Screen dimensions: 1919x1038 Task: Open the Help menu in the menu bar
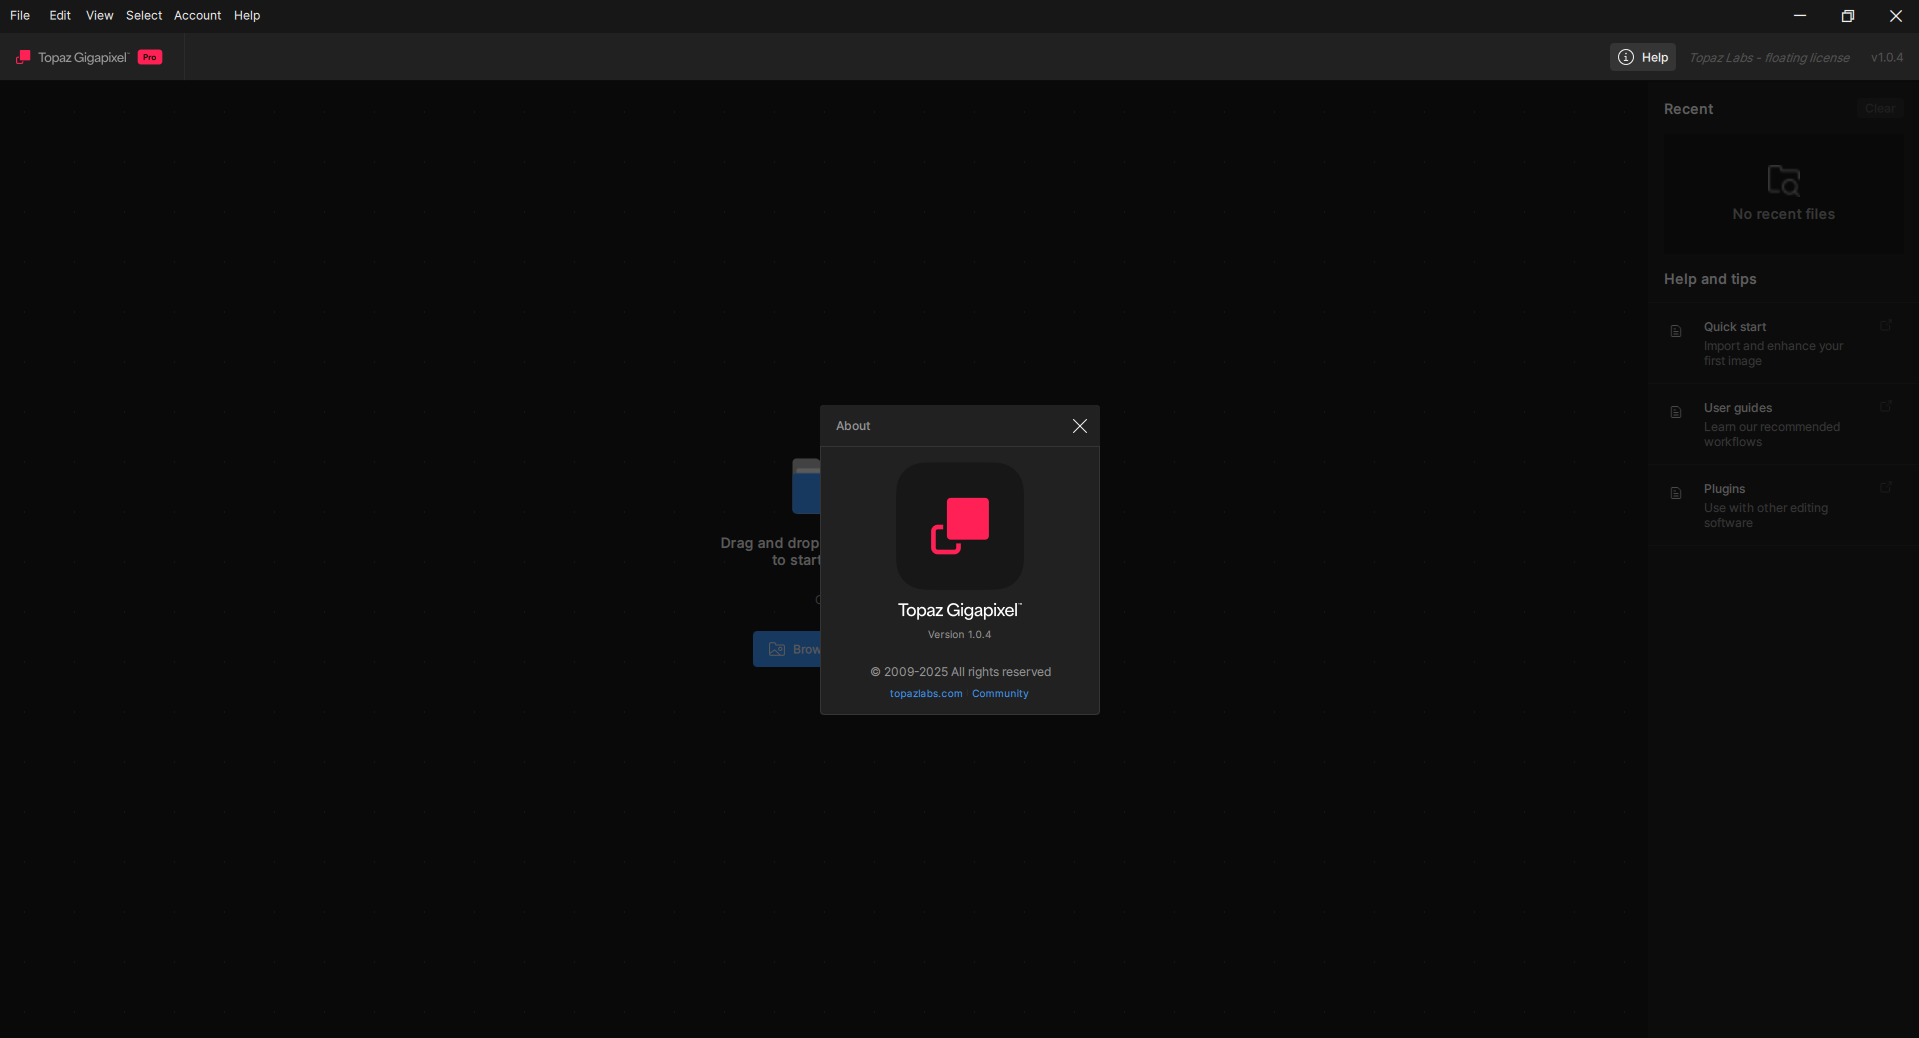[x=247, y=16]
